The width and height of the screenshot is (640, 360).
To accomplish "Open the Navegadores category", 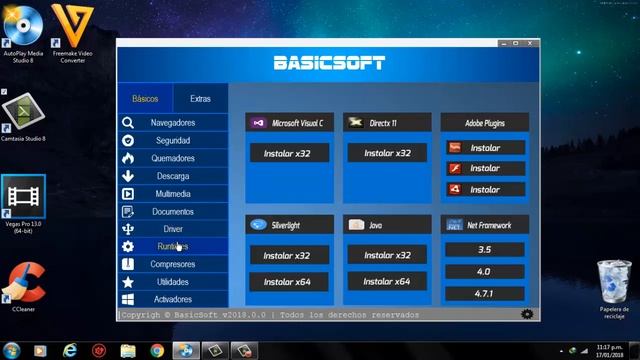I will (173, 122).
